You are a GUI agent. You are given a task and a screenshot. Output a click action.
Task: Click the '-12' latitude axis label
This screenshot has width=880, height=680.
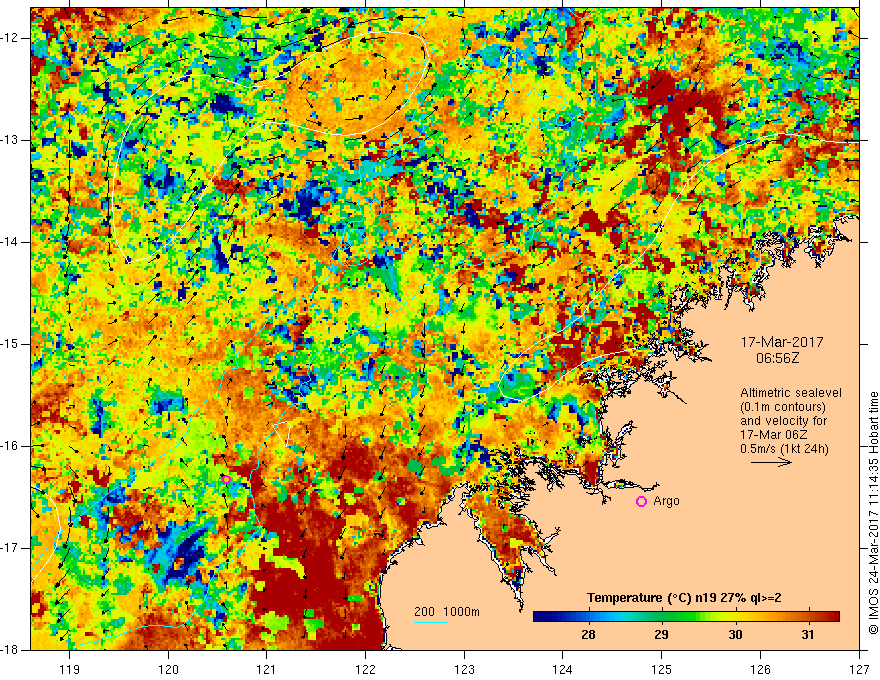(x=10, y=38)
